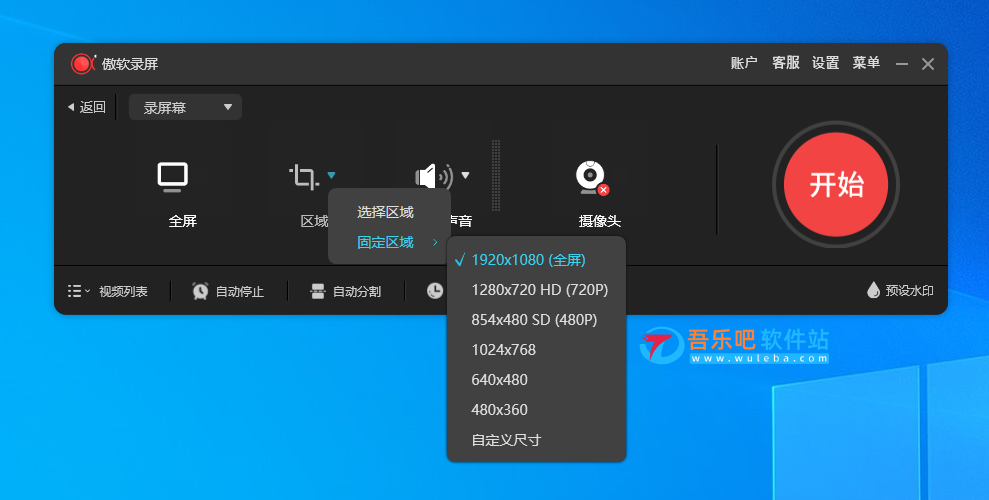Click the dotted volume level meter
This screenshot has height=500, width=989.
[496, 175]
